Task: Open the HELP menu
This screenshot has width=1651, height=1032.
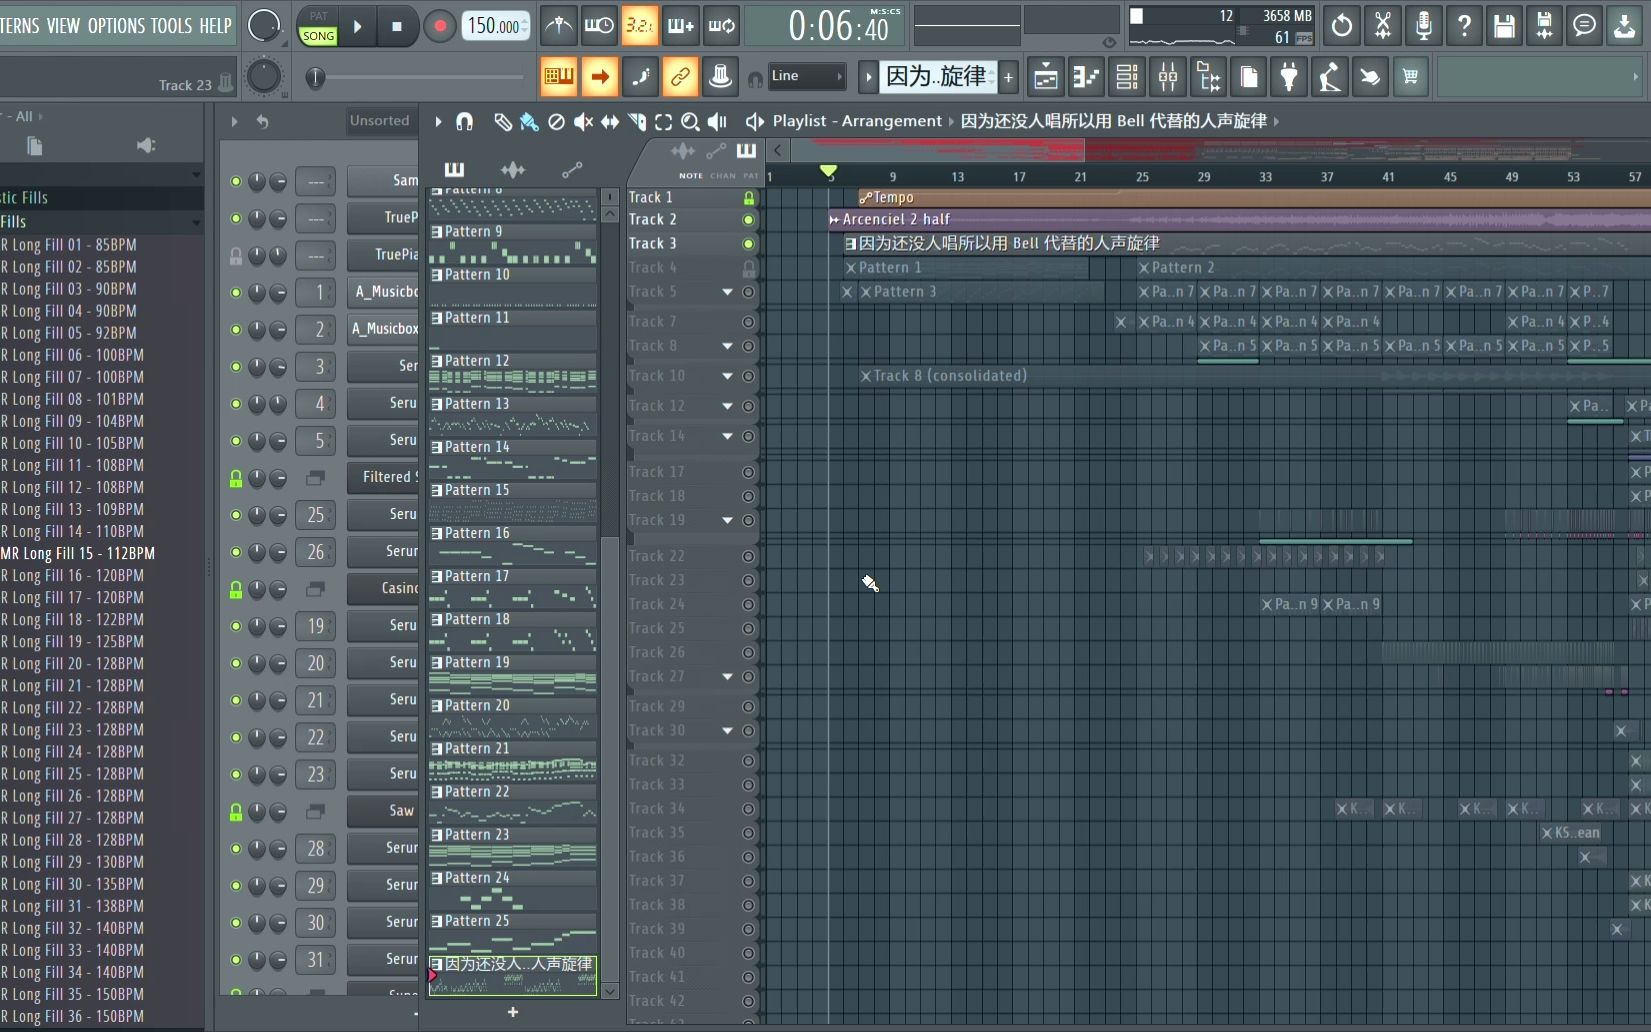Action: coord(216,26)
